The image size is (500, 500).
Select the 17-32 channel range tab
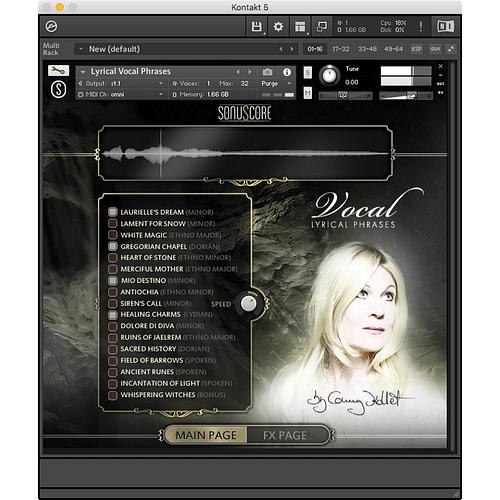pyautogui.click(x=341, y=49)
